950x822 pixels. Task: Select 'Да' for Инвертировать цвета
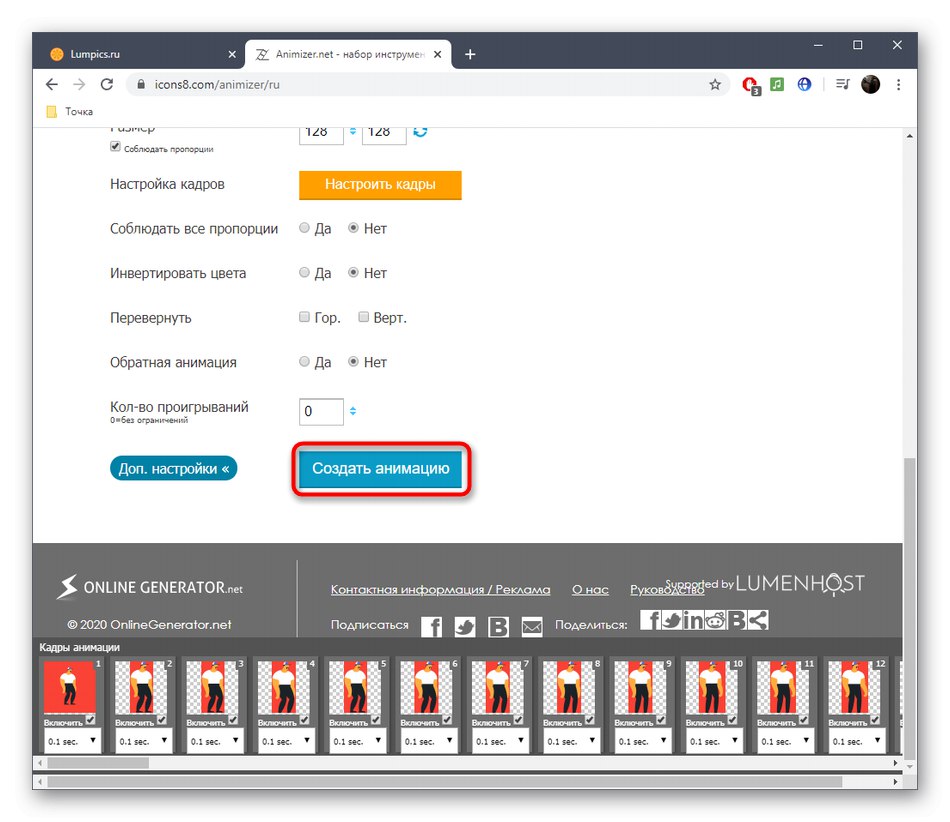304,272
